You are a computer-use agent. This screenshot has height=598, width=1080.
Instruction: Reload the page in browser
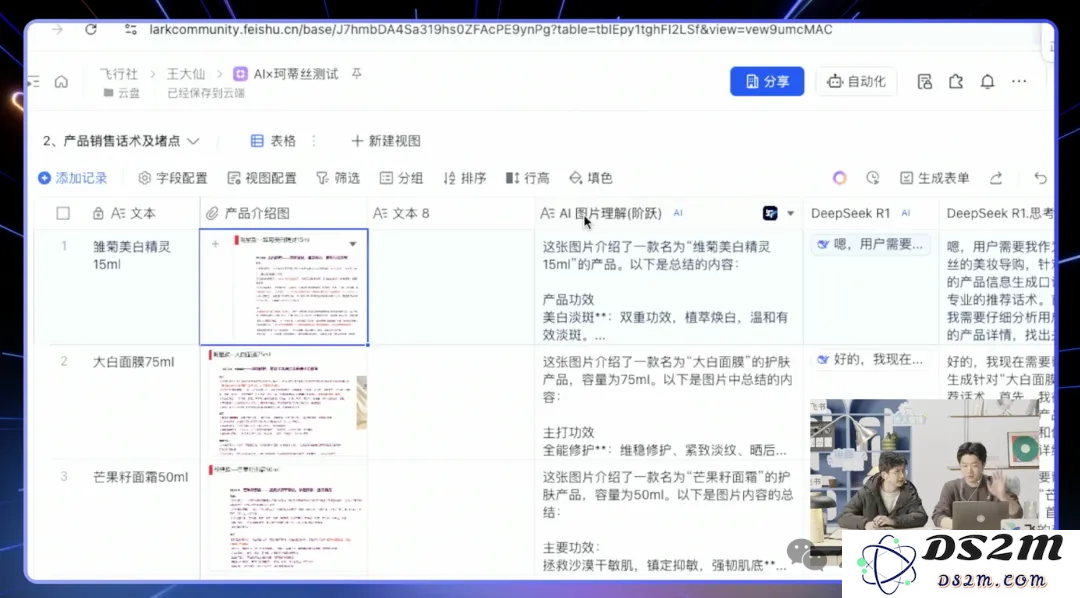[x=91, y=30]
